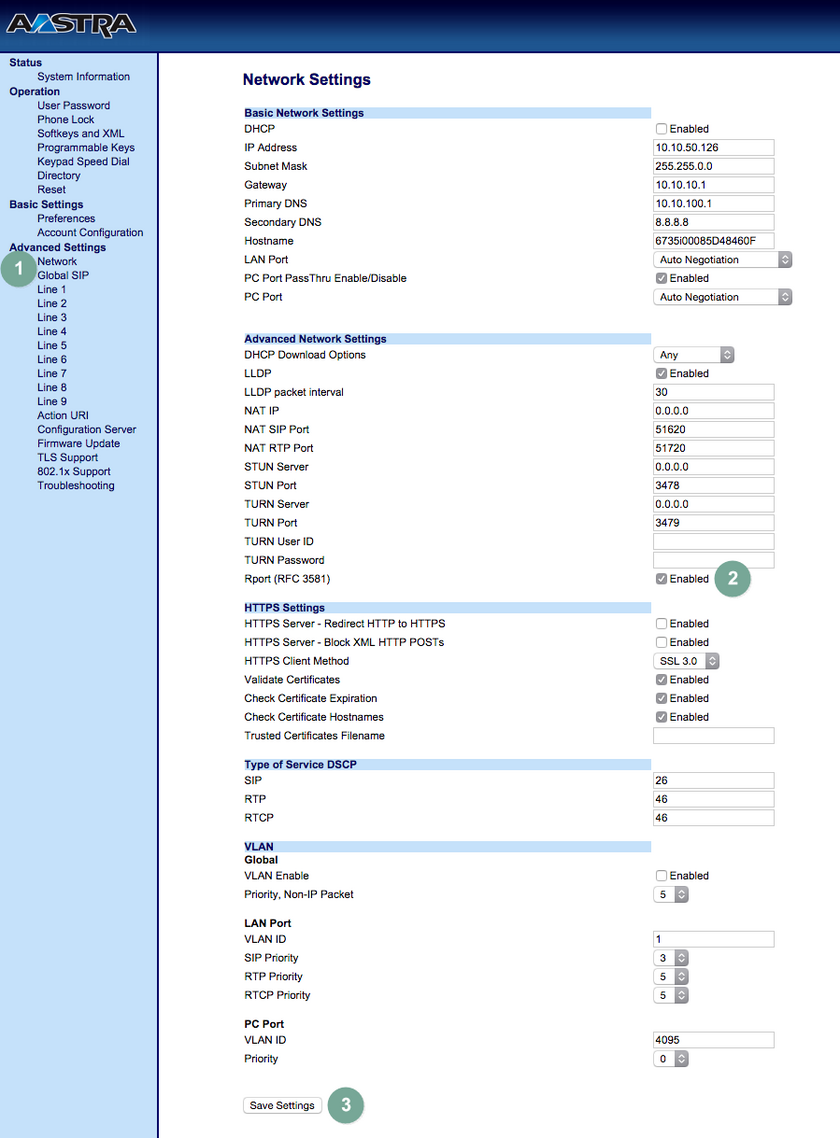Disable PC Port PassThru
The width and height of the screenshot is (840, 1138).
(x=661, y=278)
